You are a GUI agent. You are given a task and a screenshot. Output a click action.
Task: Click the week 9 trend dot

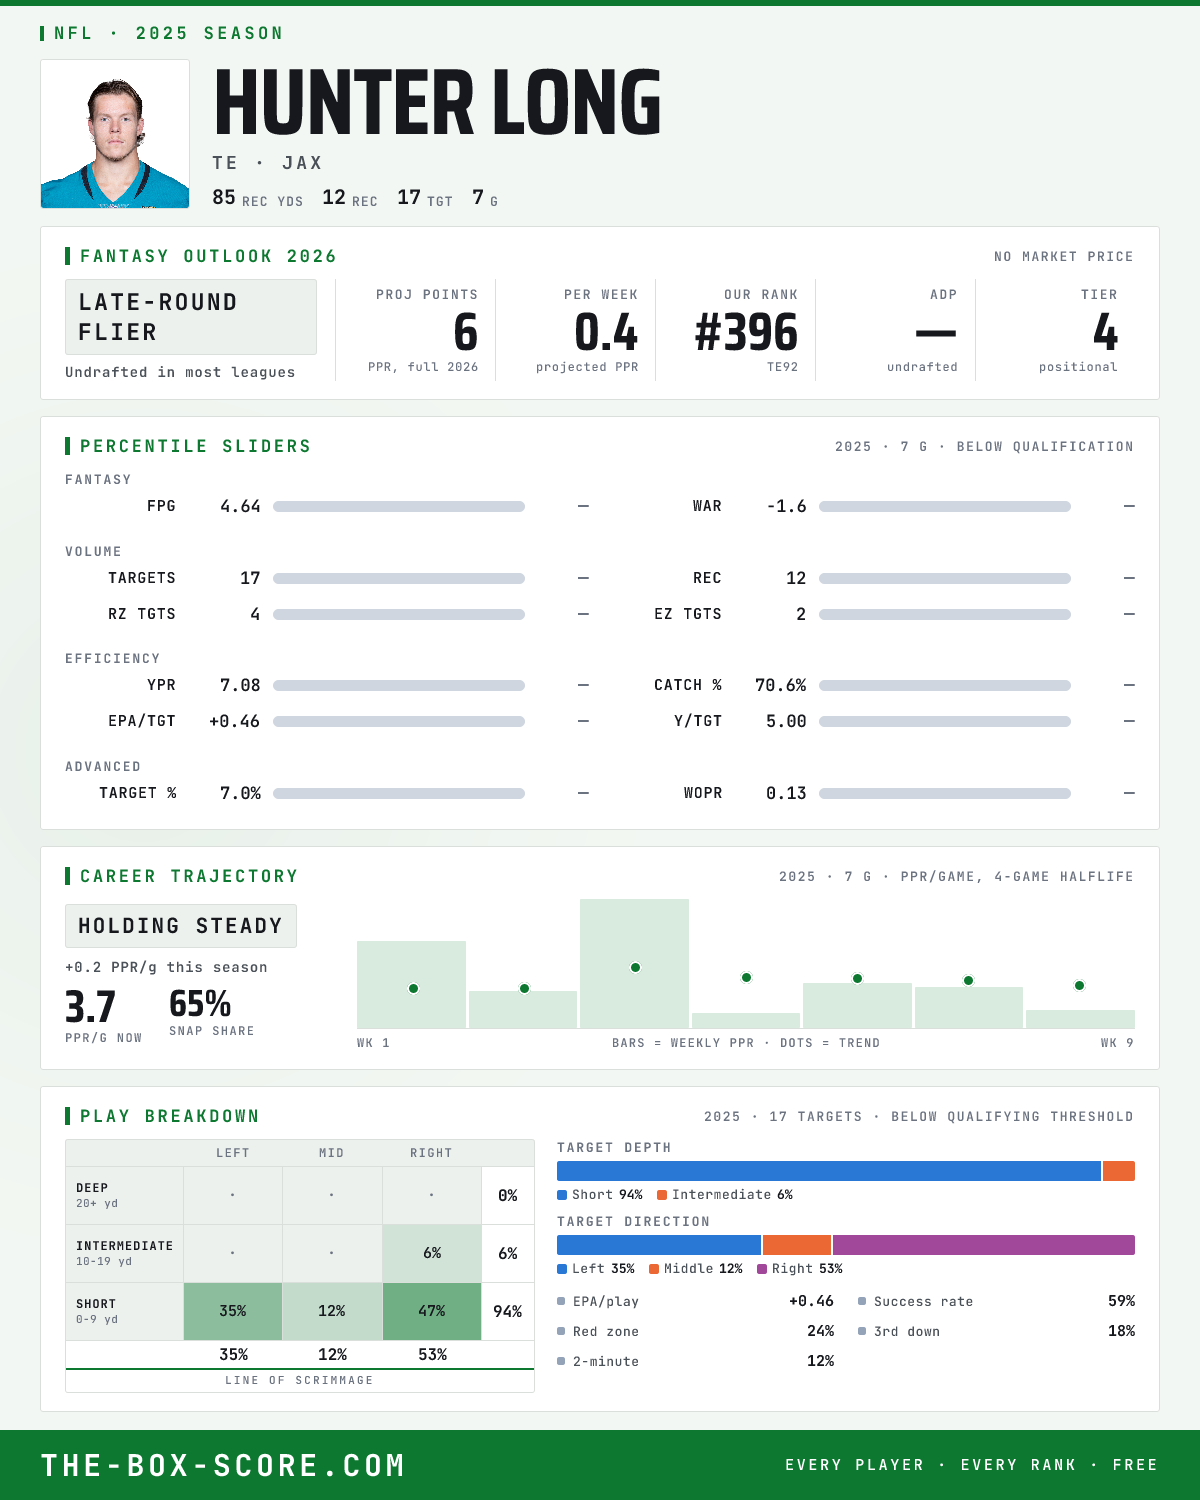pyautogui.click(x=1079, y=985)
